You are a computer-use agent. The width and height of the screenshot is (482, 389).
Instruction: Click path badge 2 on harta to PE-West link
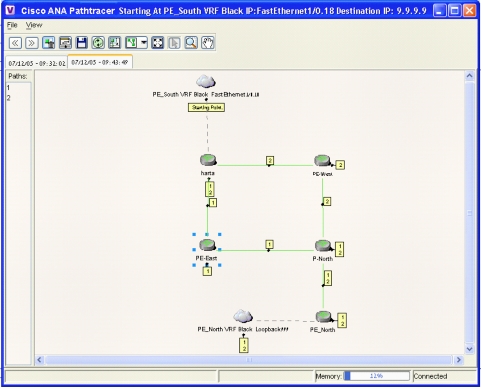pos(270,160)
